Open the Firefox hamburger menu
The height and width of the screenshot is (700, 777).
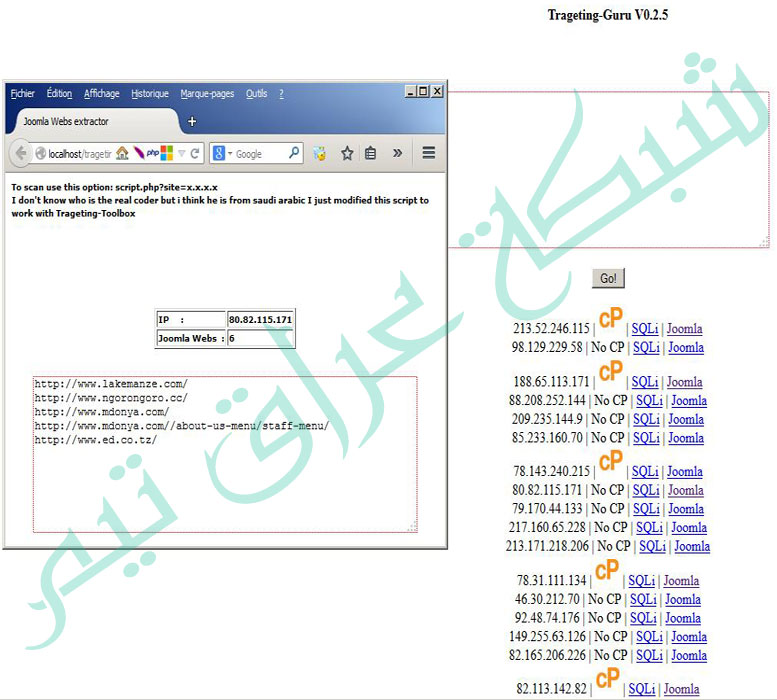click(429, 153)
